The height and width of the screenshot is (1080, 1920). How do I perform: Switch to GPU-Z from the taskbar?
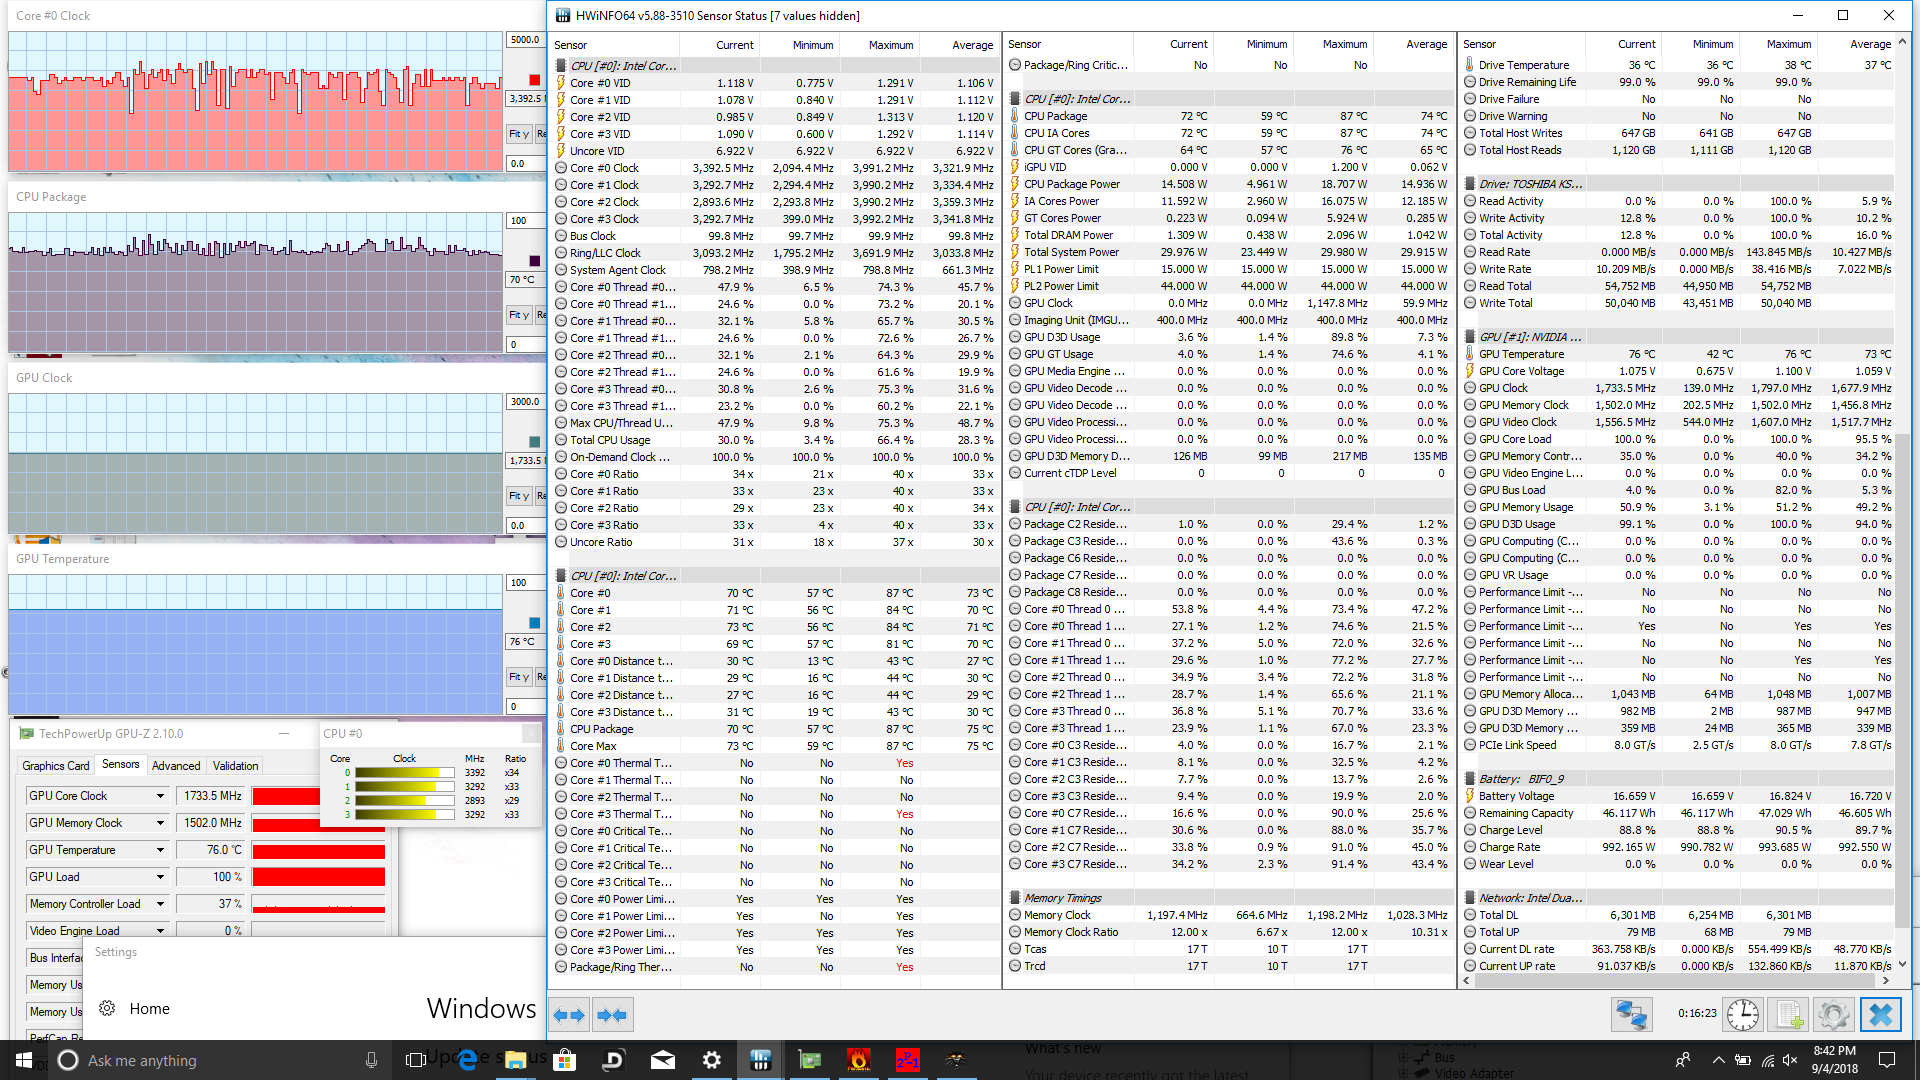[x=809, y=1060]
